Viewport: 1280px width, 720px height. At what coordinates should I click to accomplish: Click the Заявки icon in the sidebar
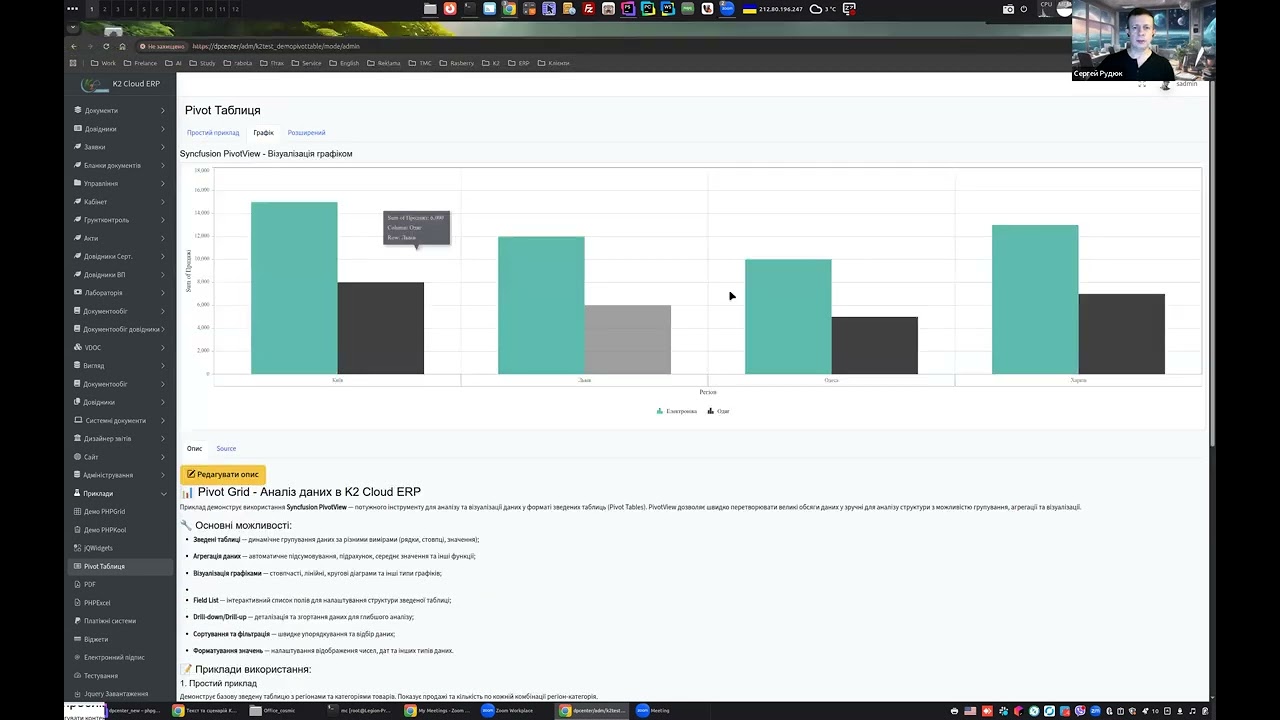[78, 147]
